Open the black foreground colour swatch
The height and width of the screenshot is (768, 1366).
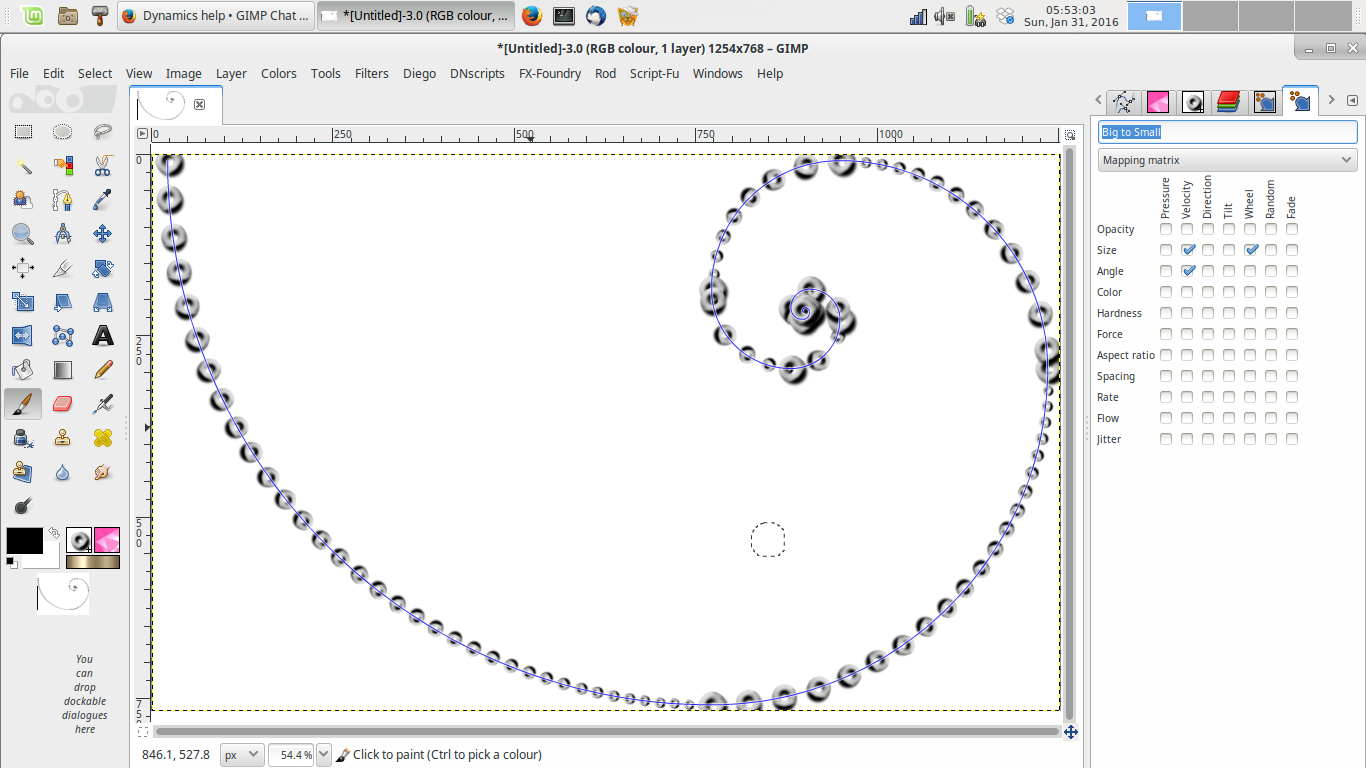24,540
